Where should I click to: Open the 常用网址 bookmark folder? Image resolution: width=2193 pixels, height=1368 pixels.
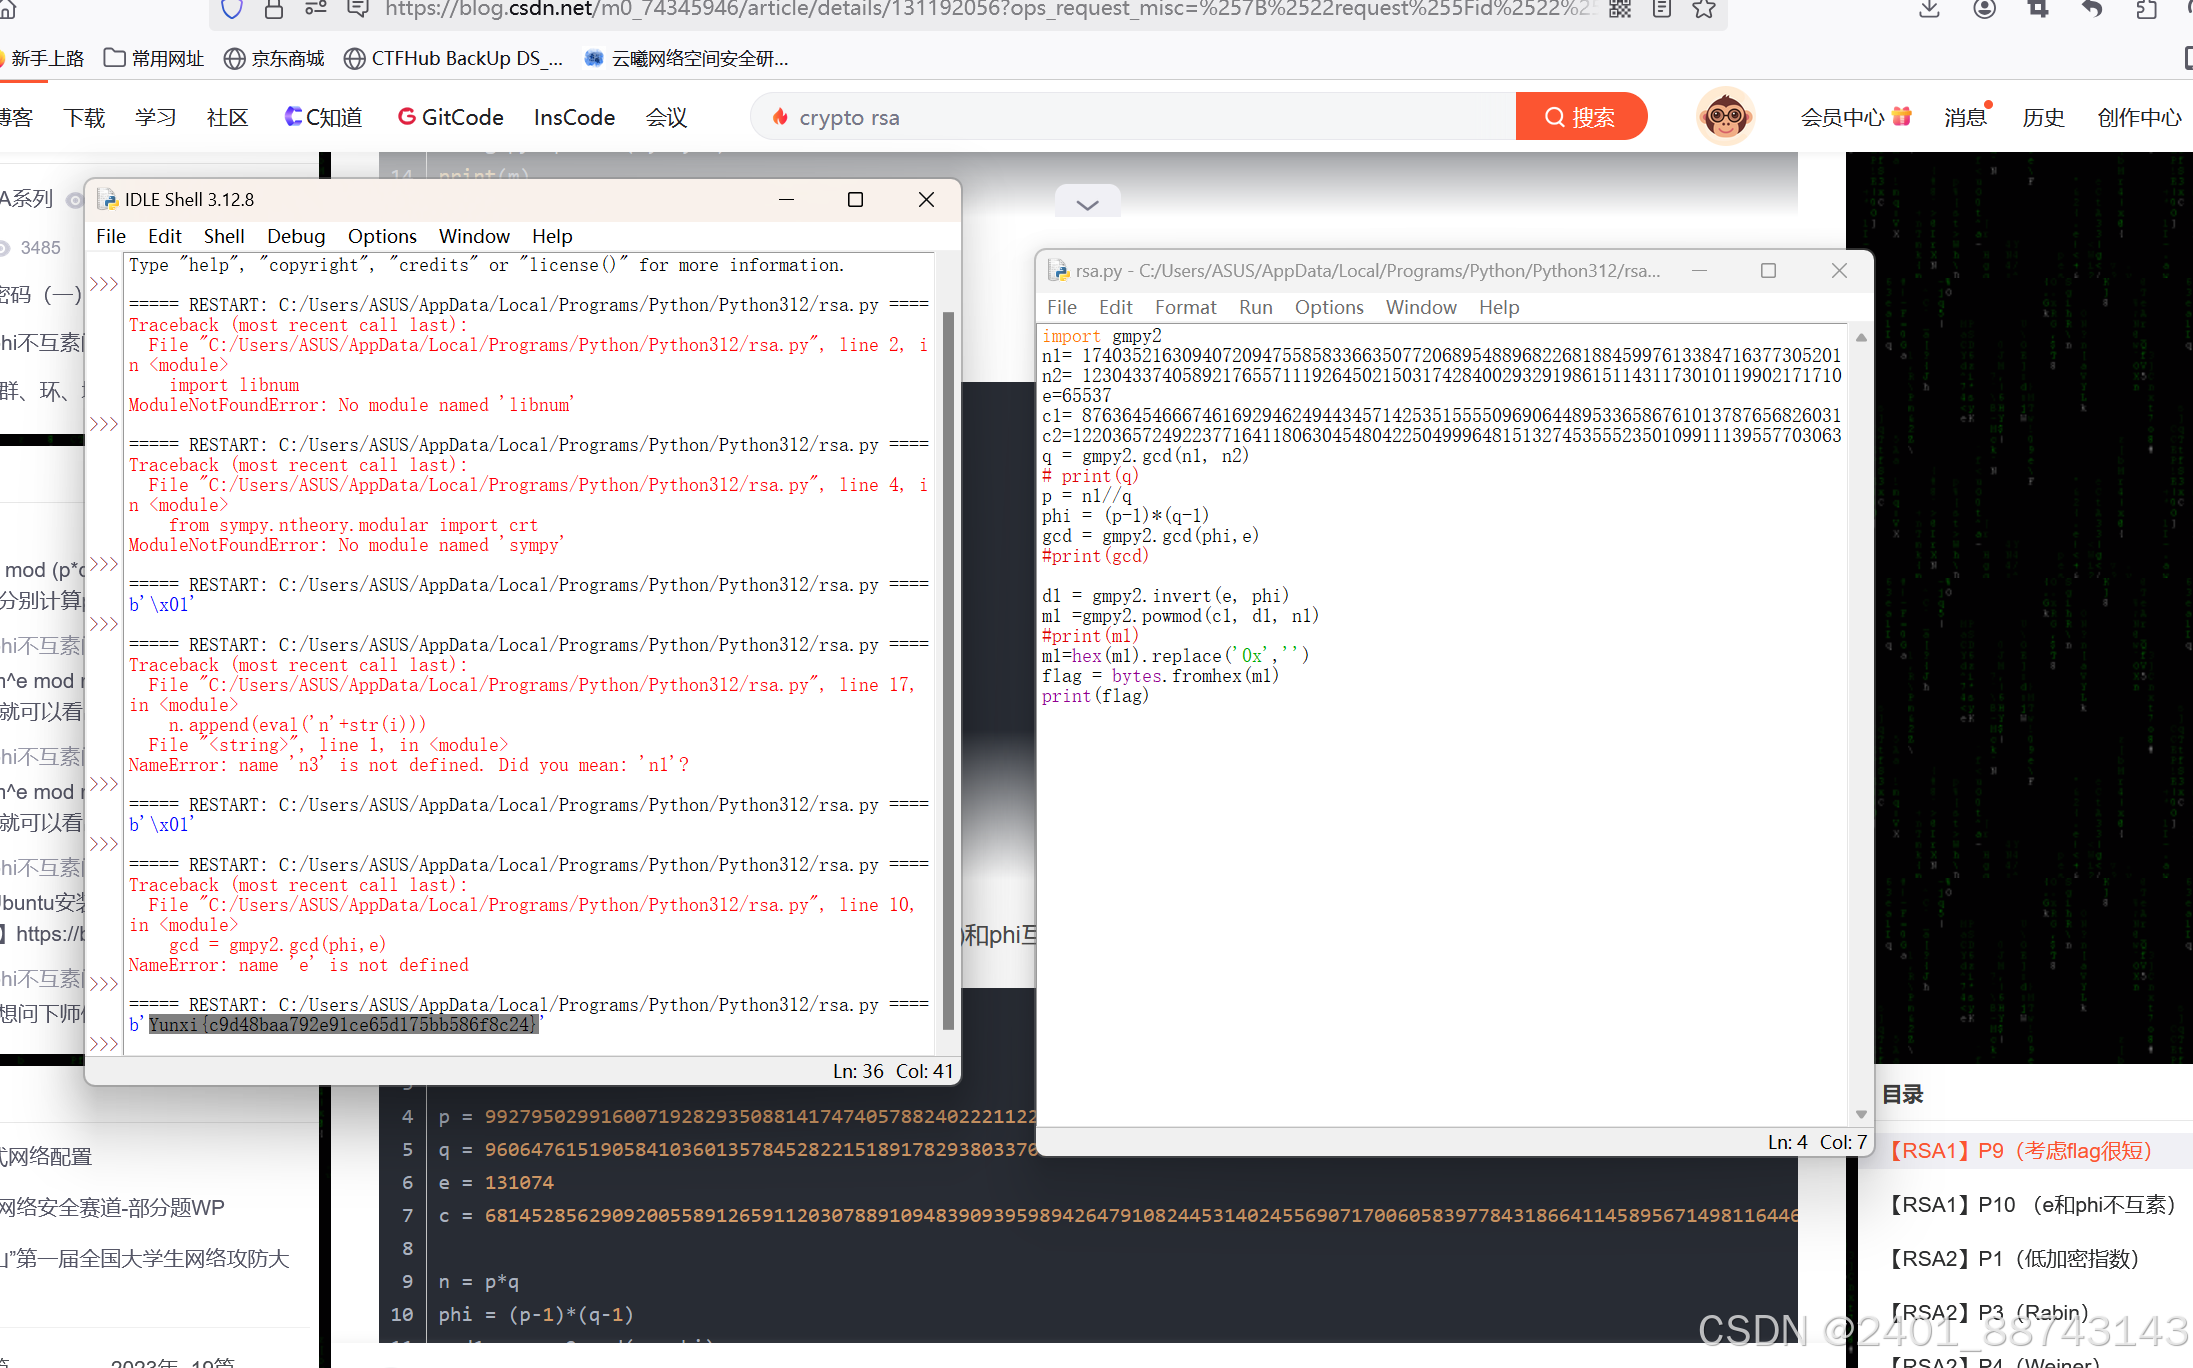coord(155,59)
